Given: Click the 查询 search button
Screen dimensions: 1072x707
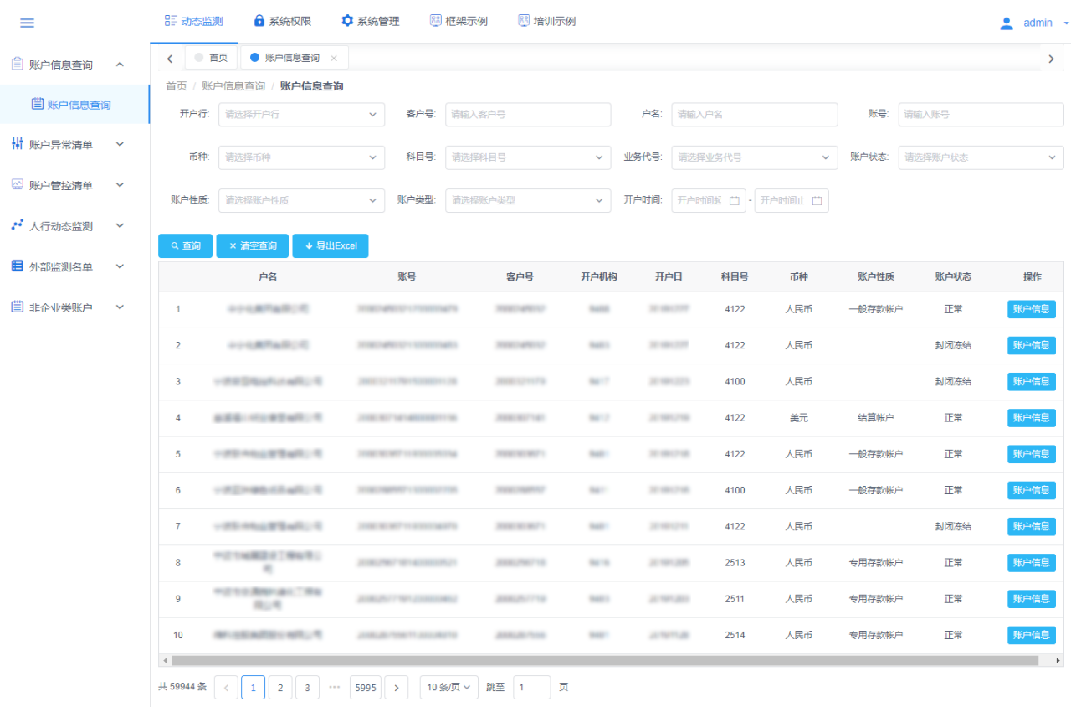Looking at the screenshot, I should (186, 246).
